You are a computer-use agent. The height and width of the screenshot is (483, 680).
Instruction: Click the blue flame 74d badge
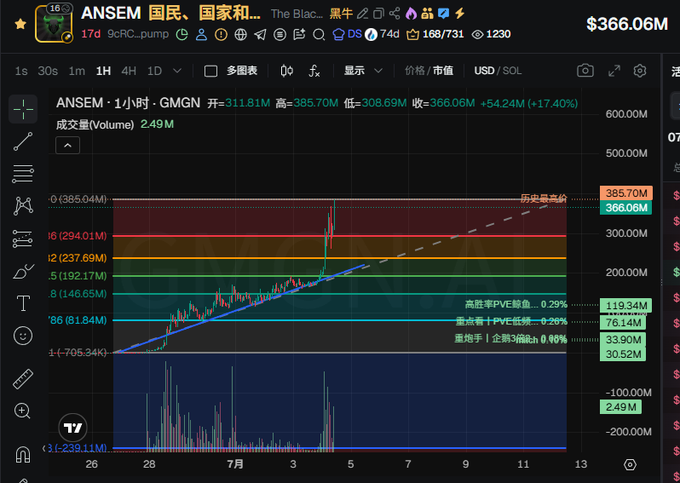pyautogui.click(x=382, y=34)
